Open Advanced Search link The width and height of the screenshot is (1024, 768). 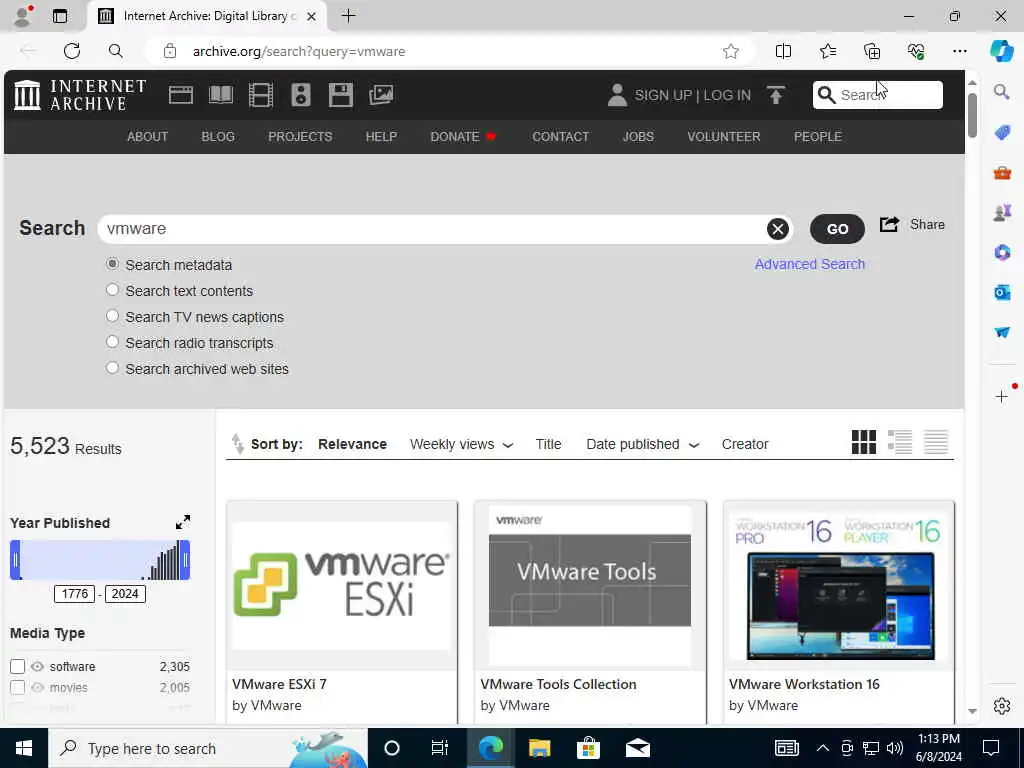pyautogui.click(x=810, y=264)
